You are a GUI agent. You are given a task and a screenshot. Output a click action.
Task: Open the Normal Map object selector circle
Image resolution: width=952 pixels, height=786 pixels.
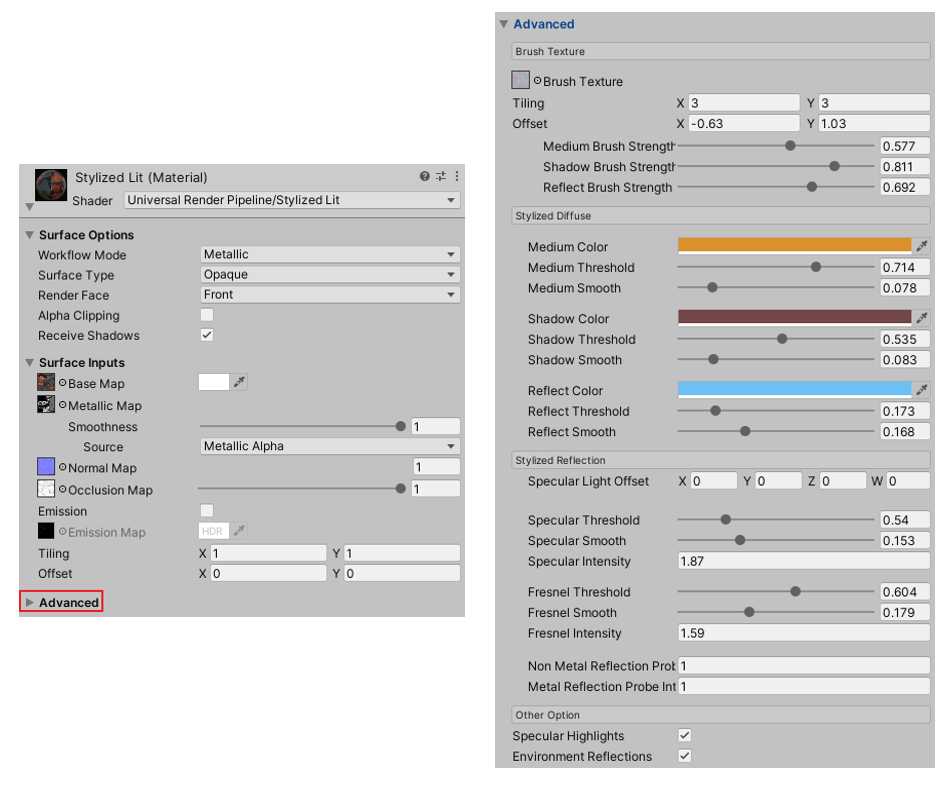pyautogui.click(x=63, y=467)
